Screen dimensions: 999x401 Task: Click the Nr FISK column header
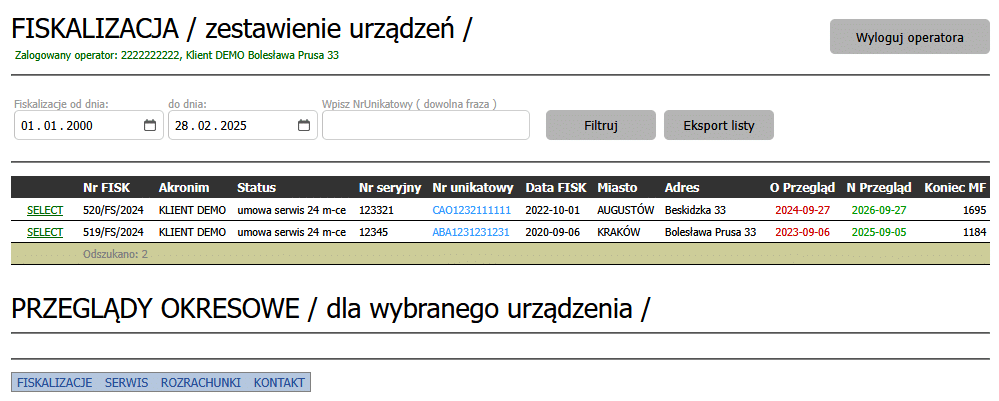tap(106, 187)
